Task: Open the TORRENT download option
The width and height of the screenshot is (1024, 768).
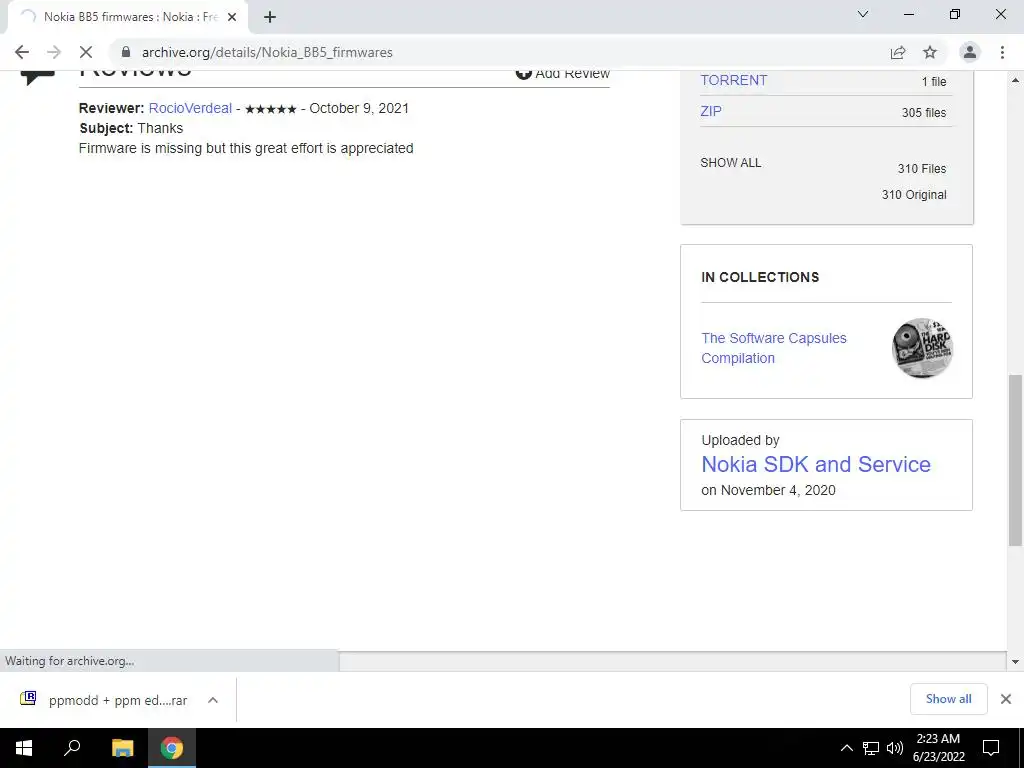Action: tap(733, 80)
